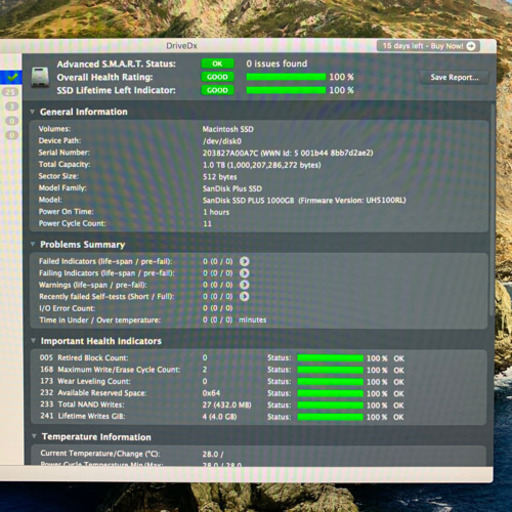Click Power On Time '1 hours' value
Screen dimensions: 512x512
216,212
